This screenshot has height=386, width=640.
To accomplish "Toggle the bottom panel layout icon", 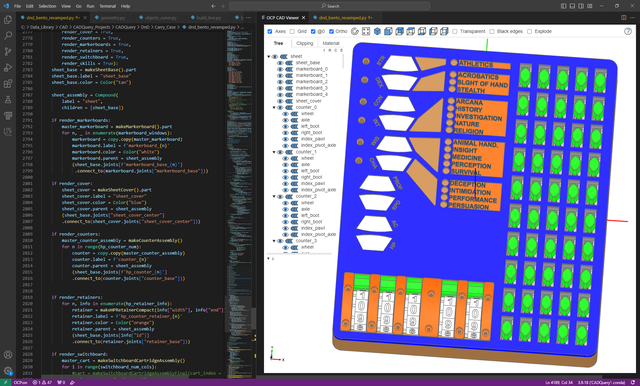I will [x=572, y=6].
